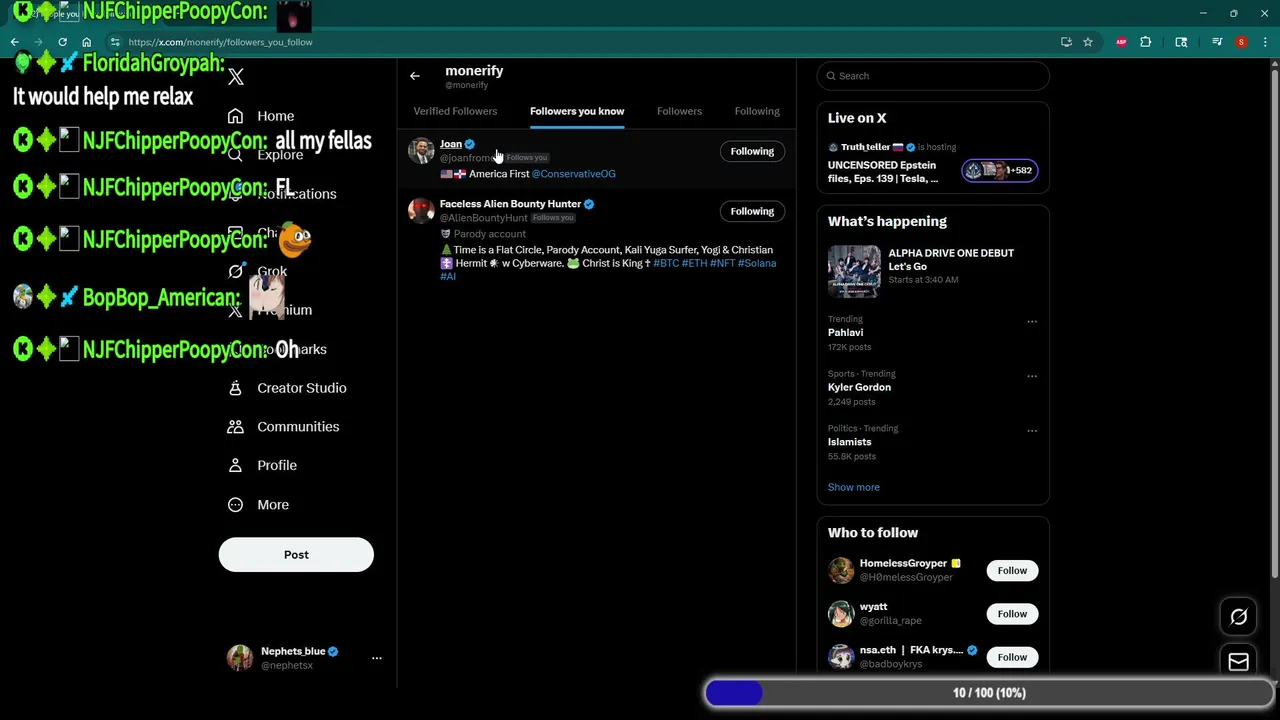This screenshot has height=720, width=1280.
Task: Click the Post button
Action: (296, 555)
